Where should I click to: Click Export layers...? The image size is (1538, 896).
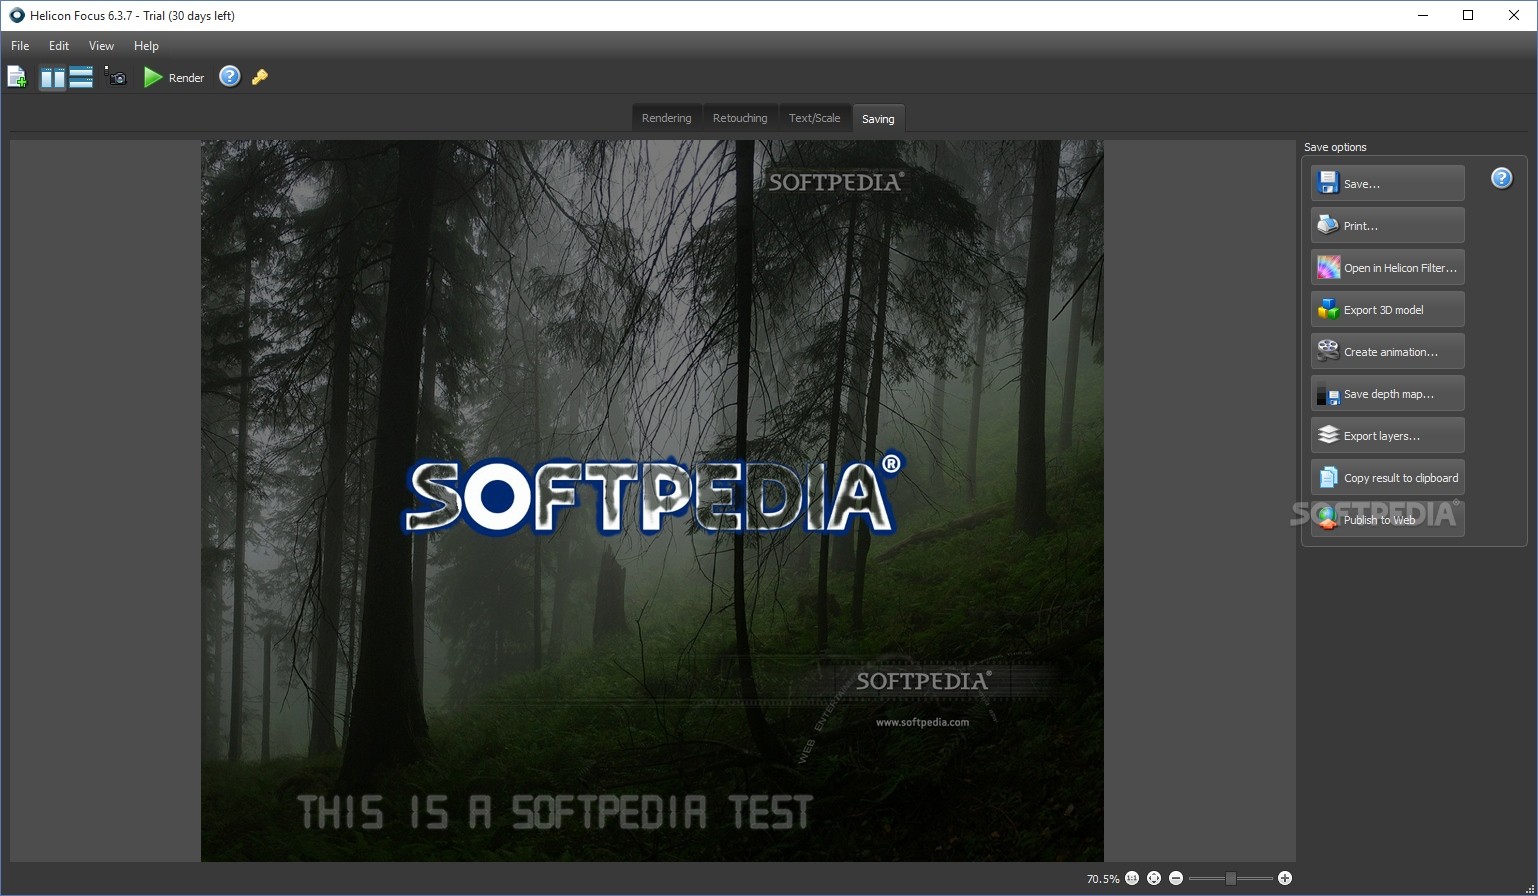point(1388,436)
